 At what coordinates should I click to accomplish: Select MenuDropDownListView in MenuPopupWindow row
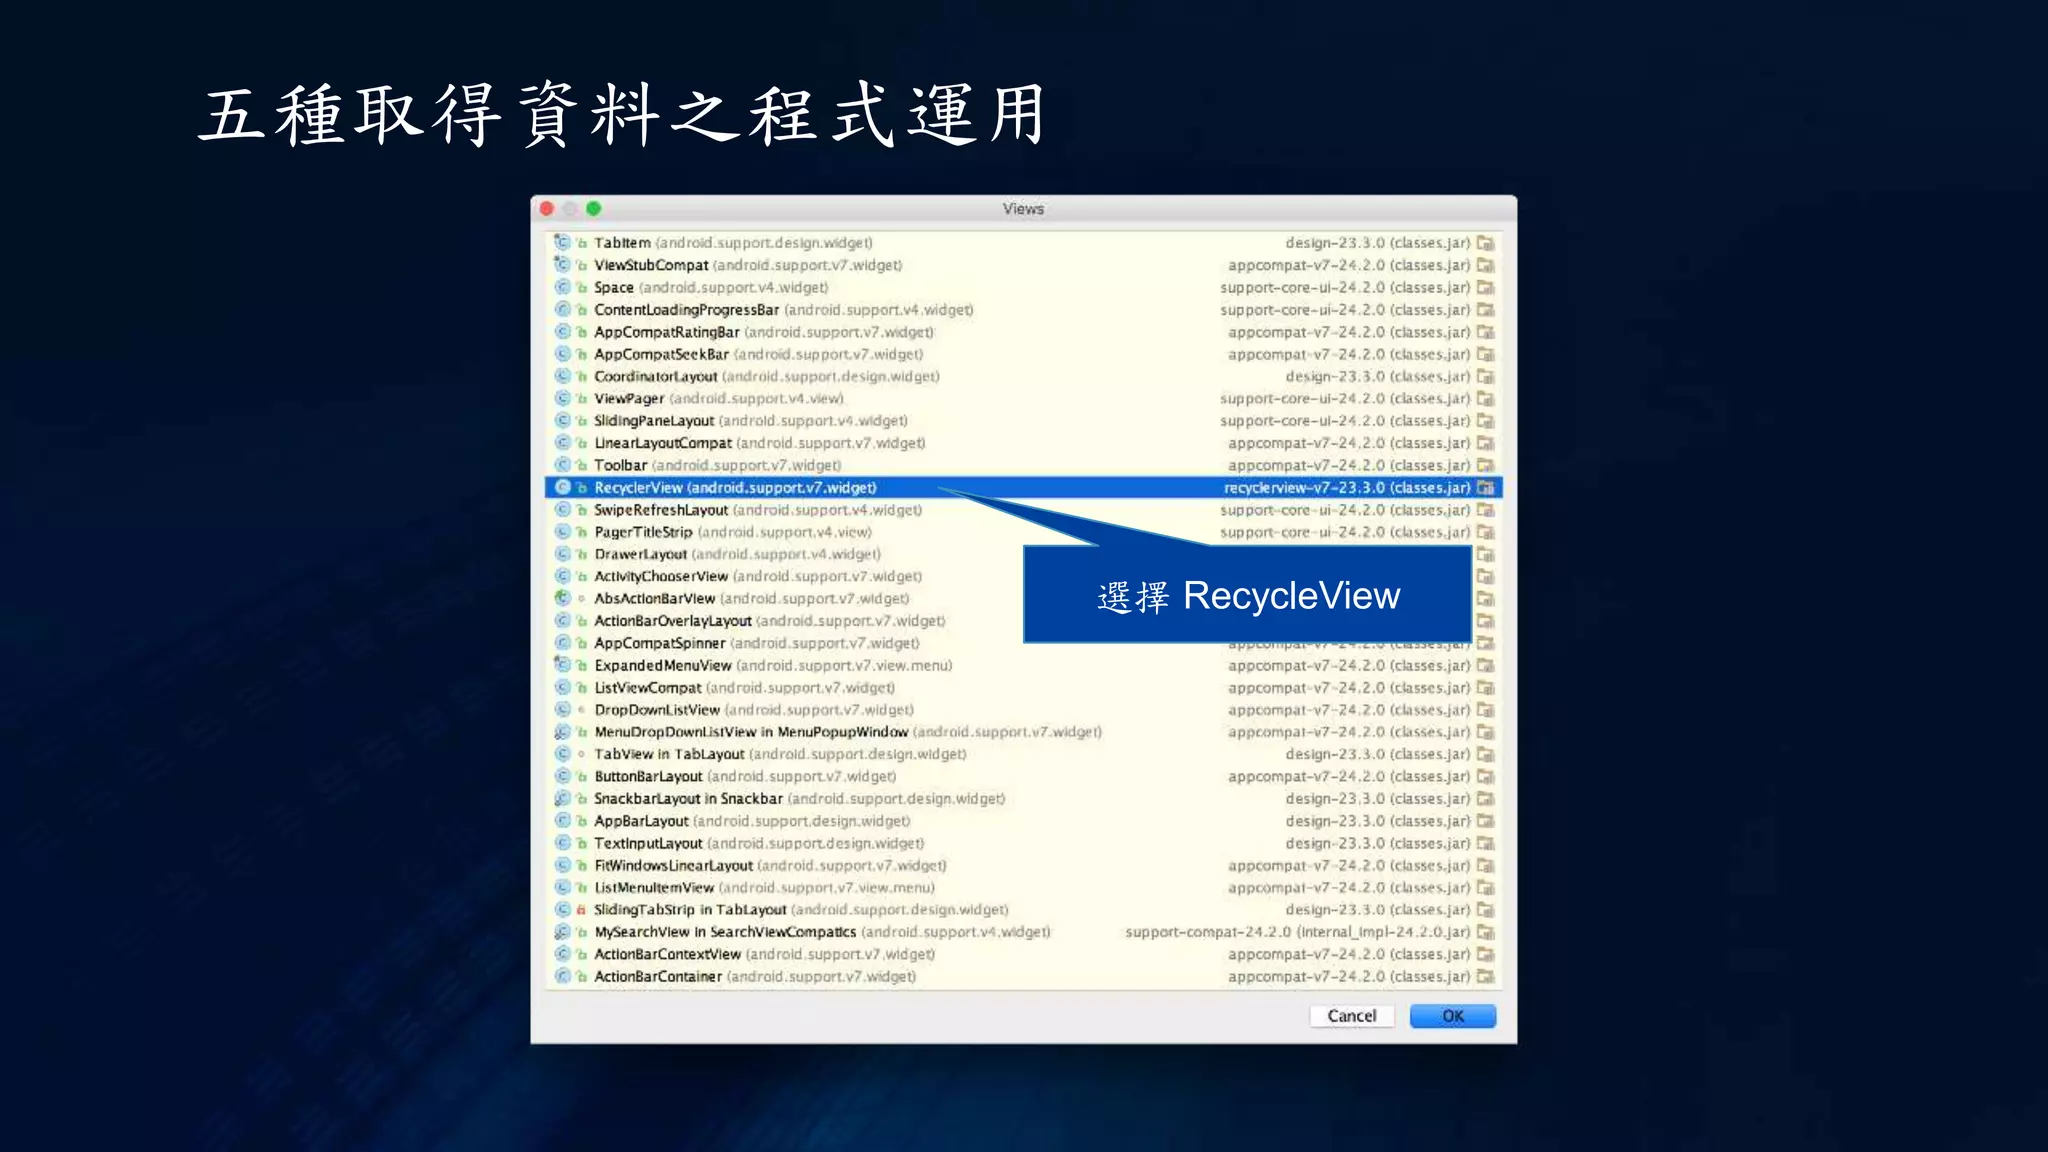tap(1023, 732)
